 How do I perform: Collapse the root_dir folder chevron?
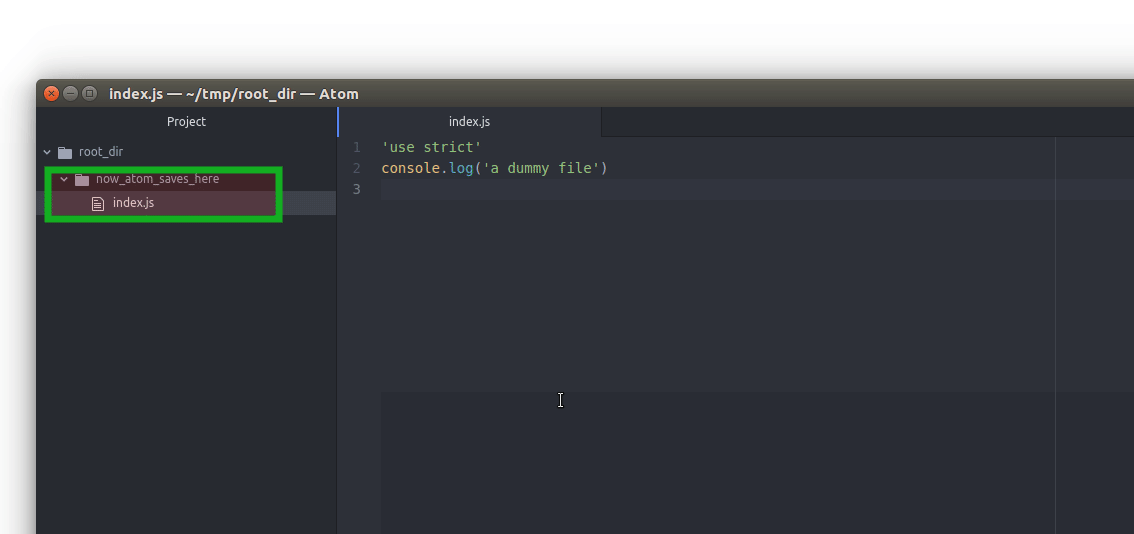pyautogui.click(x=48, y=152)
